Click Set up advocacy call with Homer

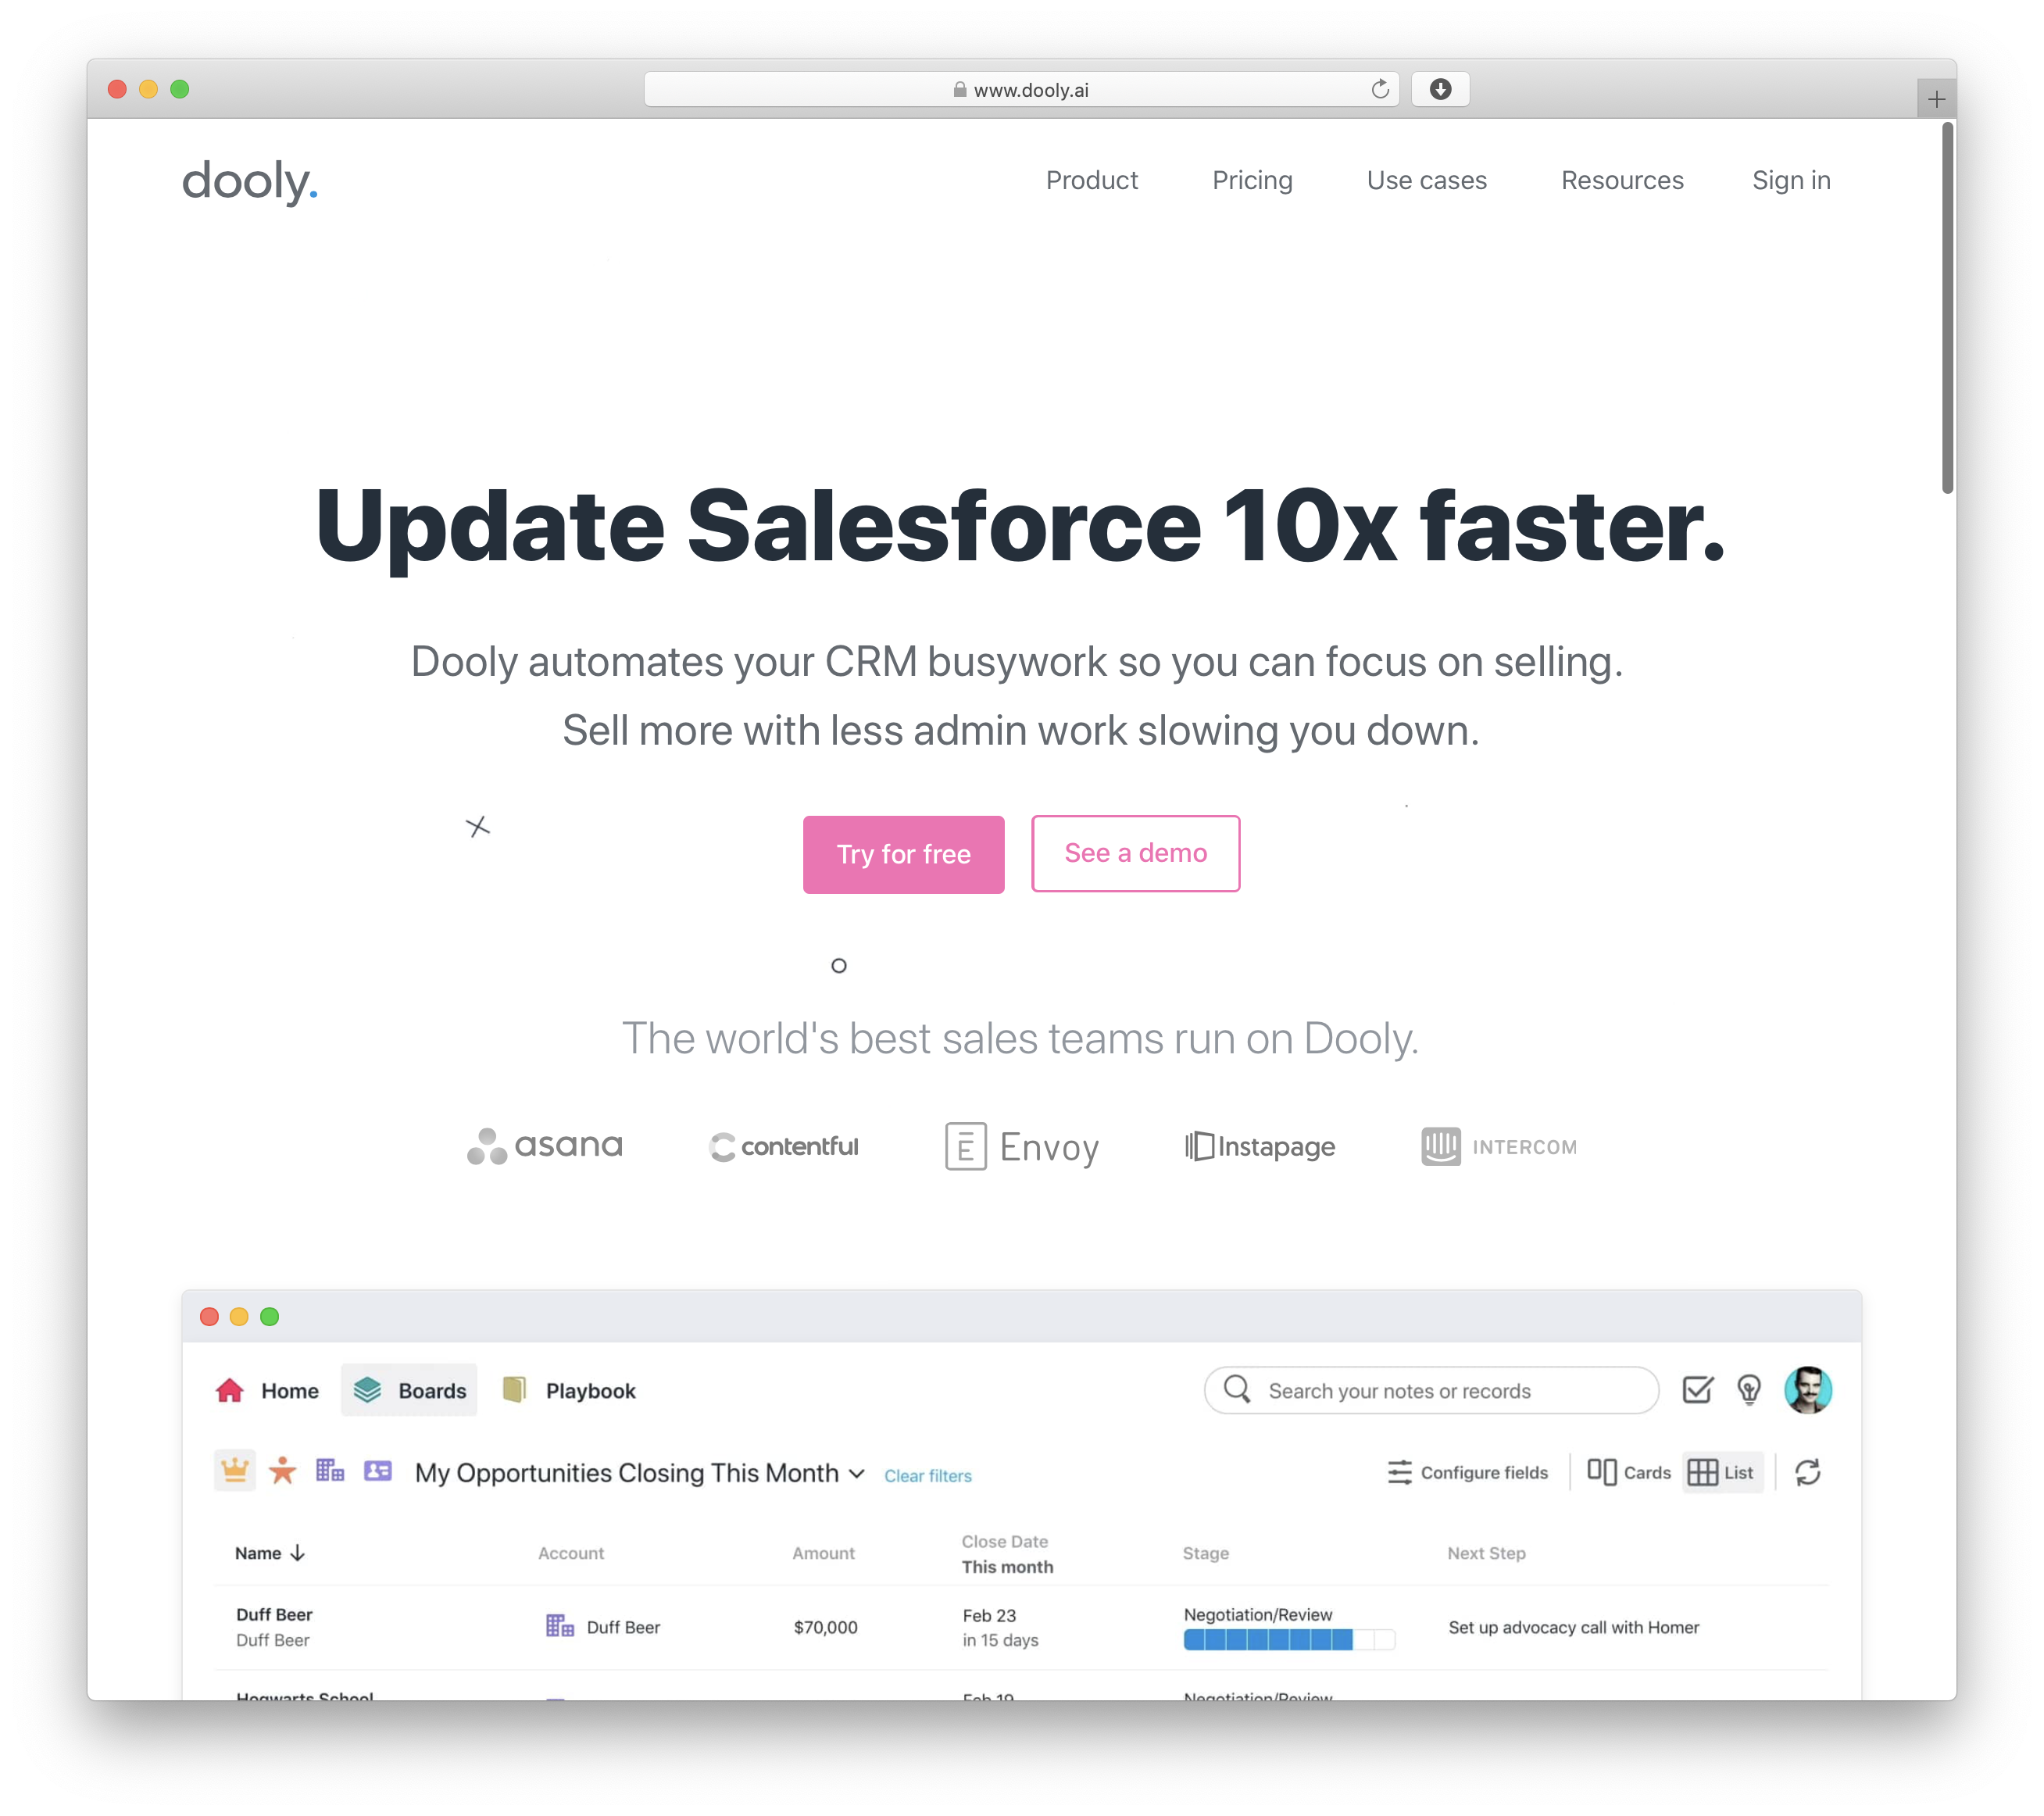[x=1574, y=1627]
